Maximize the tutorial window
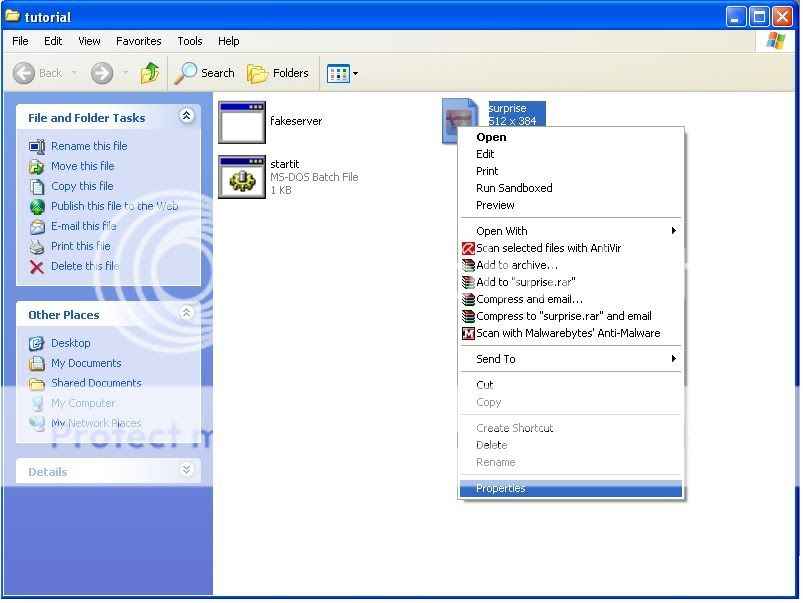Viewport: 803px width, 603px height. click(759, 17)
